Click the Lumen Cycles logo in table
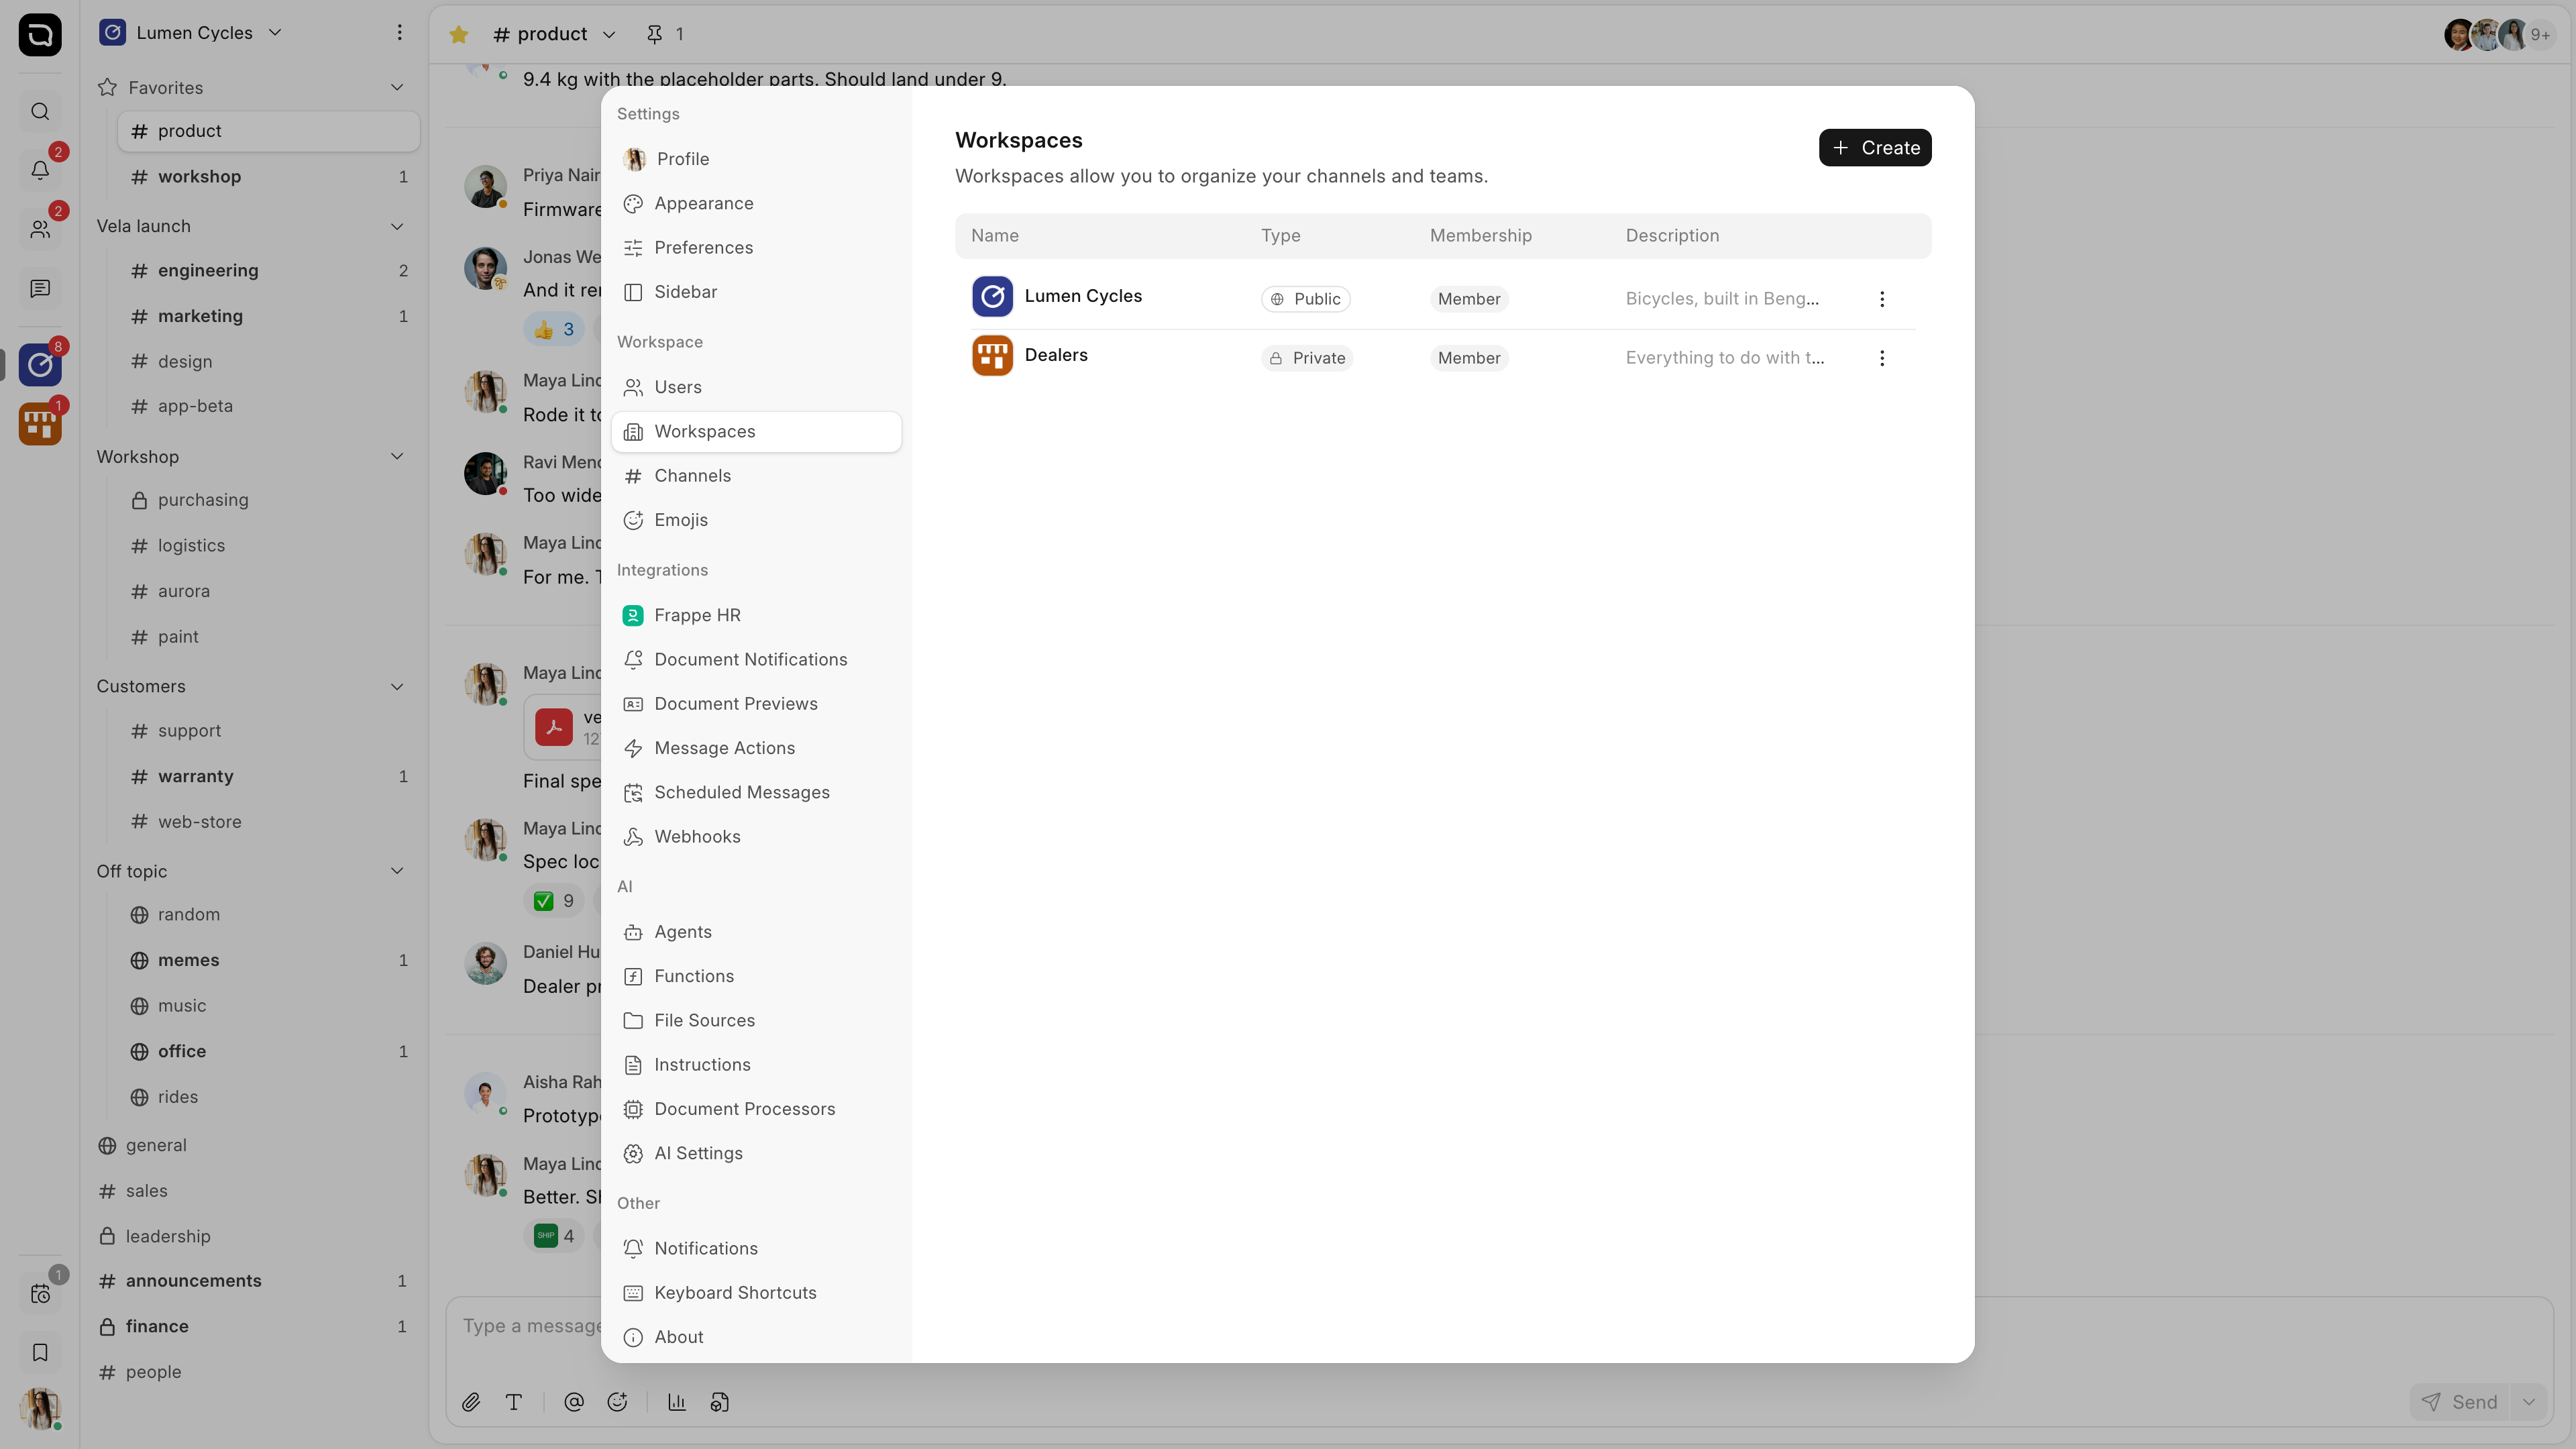This screenshot has width=2576, height=1449. coord(992,297)
